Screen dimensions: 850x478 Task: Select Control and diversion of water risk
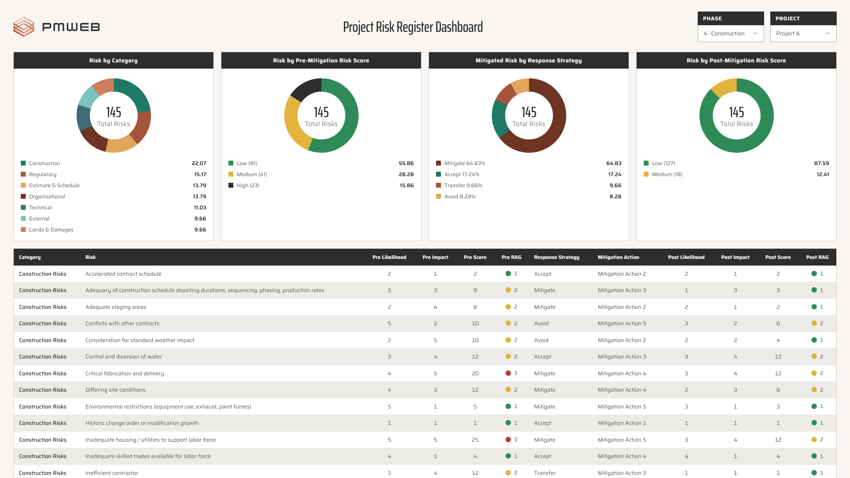pyautogui.click(x=123, y=357)
